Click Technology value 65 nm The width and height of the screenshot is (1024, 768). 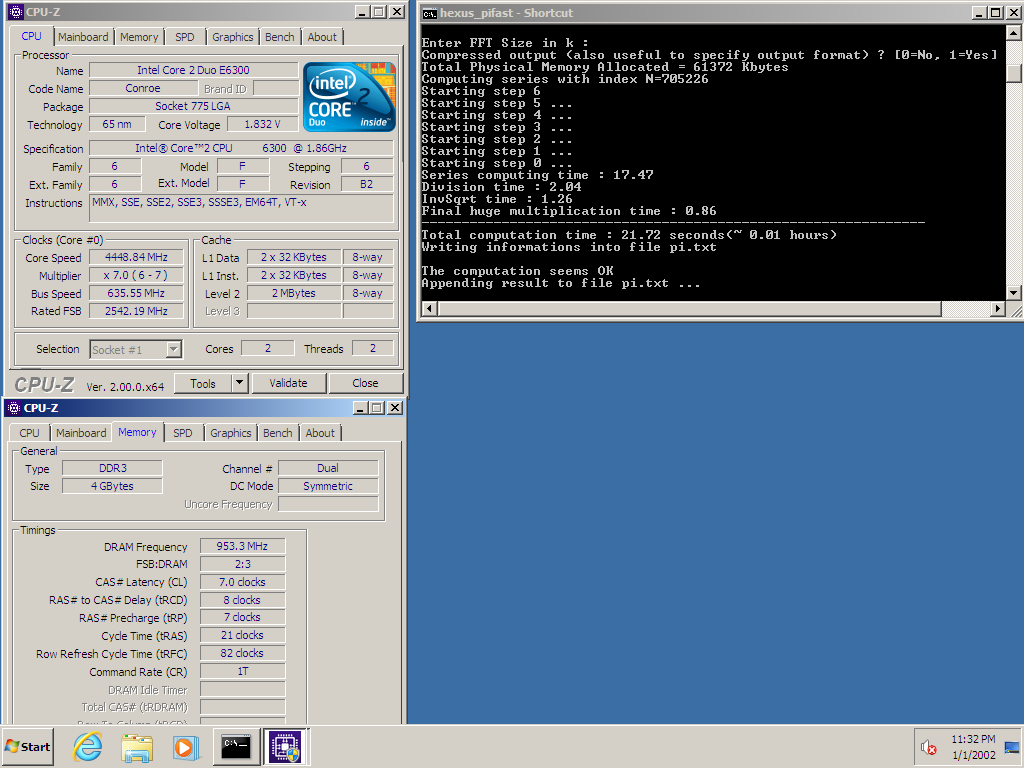[x=117, y=124]
